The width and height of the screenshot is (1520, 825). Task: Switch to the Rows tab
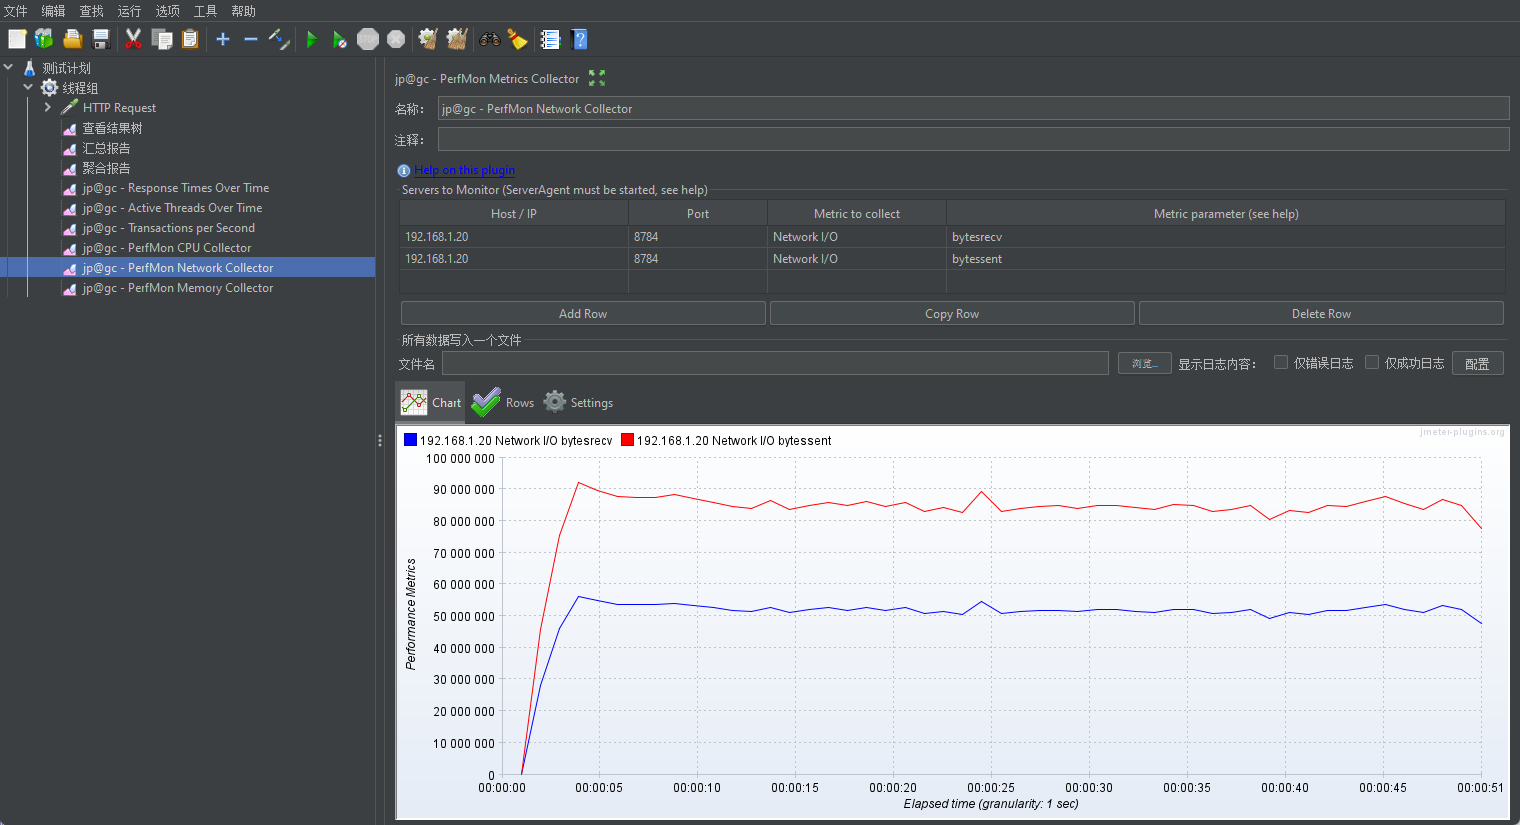click(503, 402)
